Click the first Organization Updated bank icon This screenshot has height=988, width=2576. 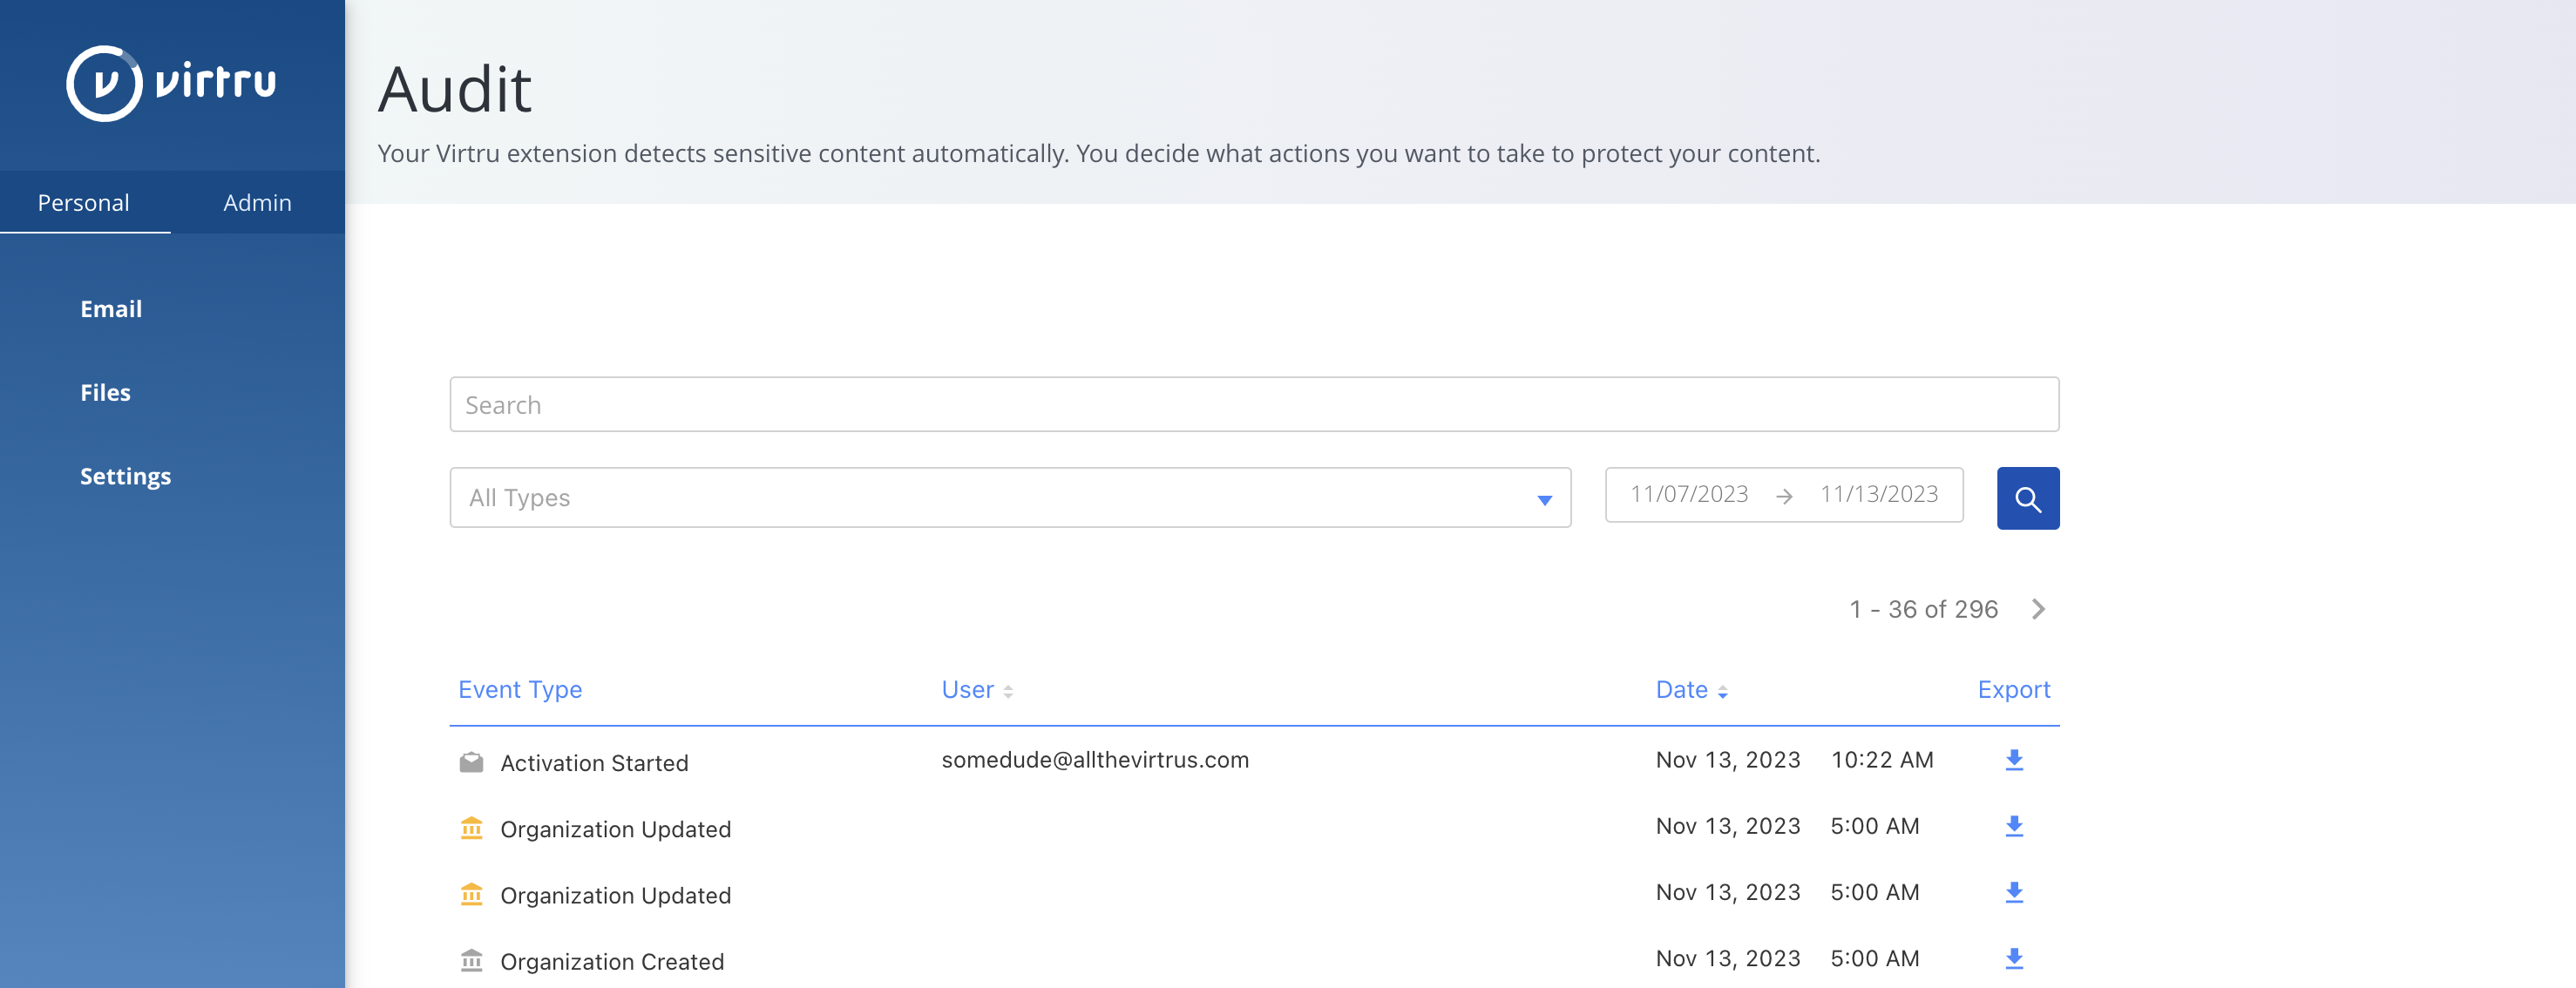[470, 828]
